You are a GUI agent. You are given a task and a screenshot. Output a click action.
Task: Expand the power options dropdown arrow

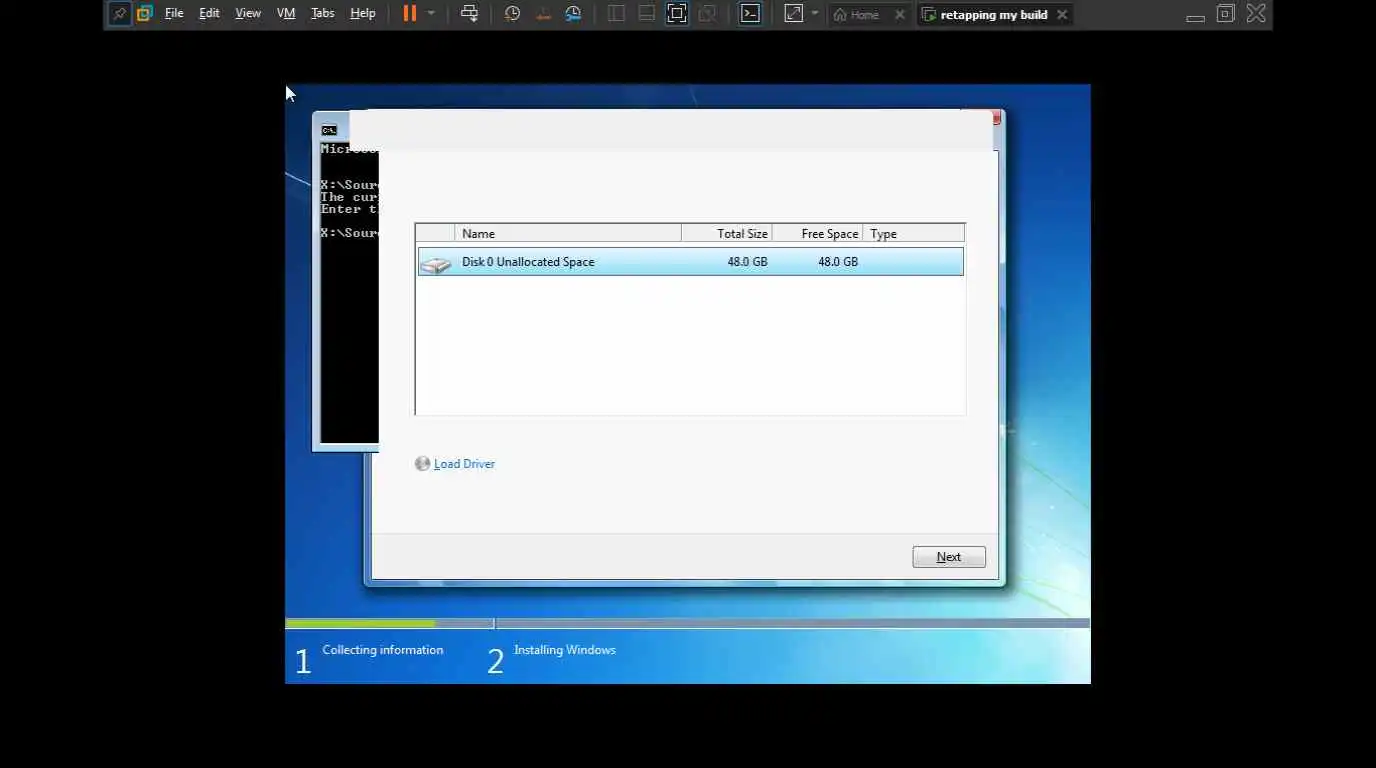[431, 14]
